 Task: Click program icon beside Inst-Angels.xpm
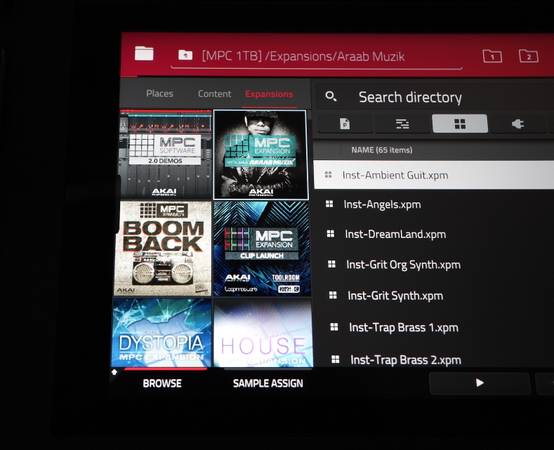(329, 204)
